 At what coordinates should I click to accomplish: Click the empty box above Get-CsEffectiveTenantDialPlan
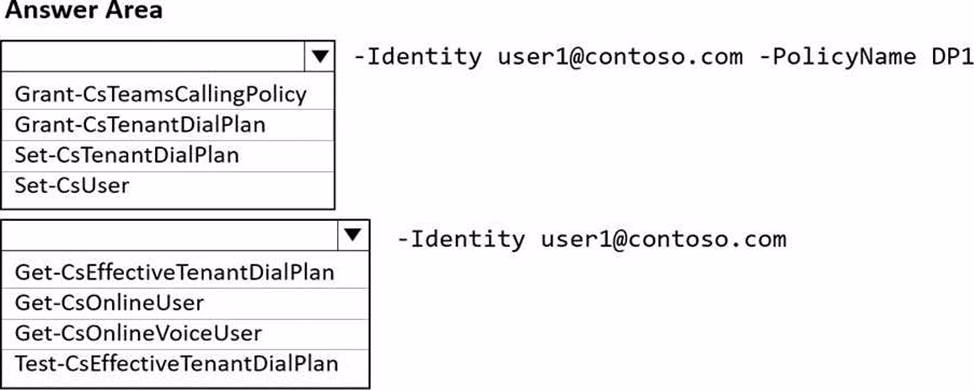click(171, 235)
